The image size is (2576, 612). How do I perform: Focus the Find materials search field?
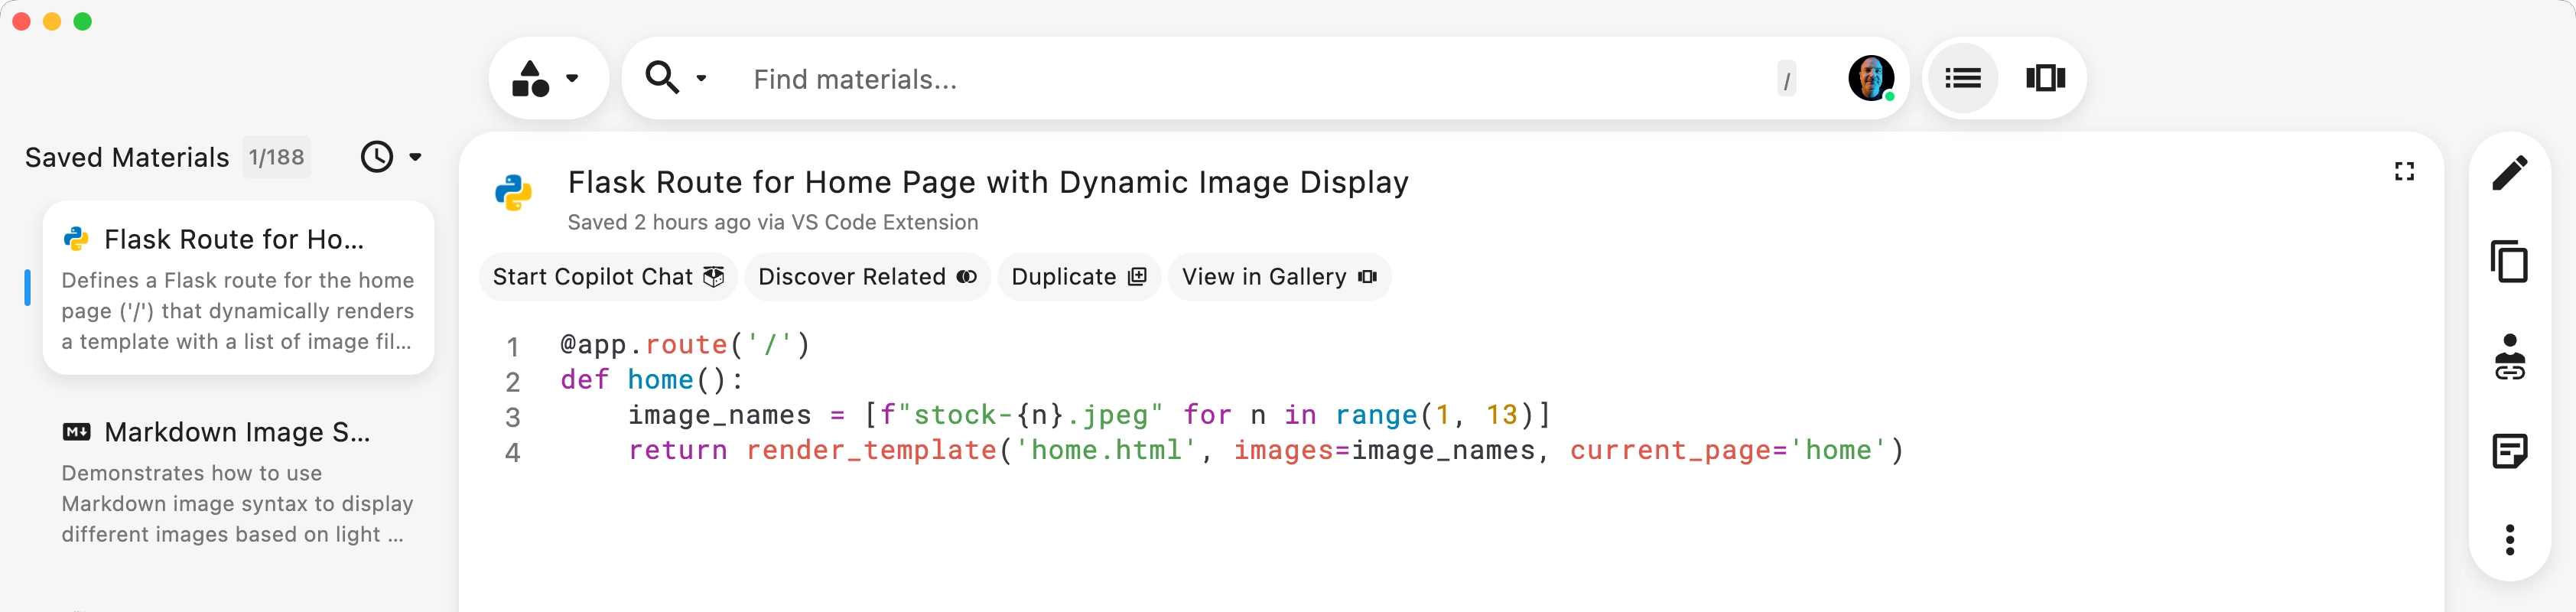[1250, 79]
